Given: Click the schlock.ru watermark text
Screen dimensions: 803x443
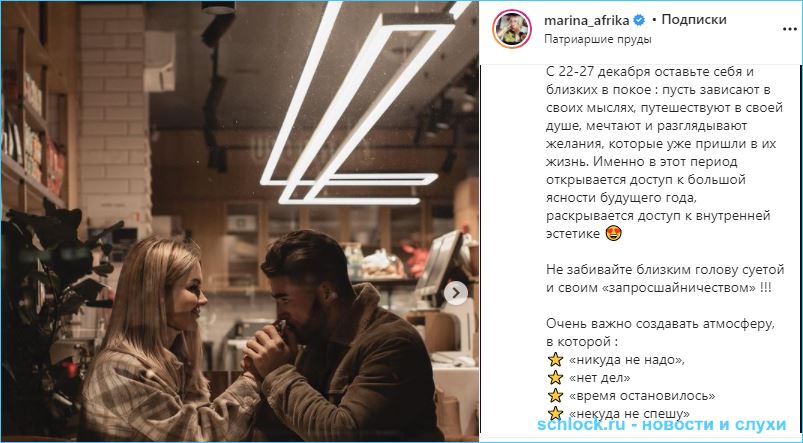Looking at the screenshot, I should pyautogui.click(x=661, y=425).
